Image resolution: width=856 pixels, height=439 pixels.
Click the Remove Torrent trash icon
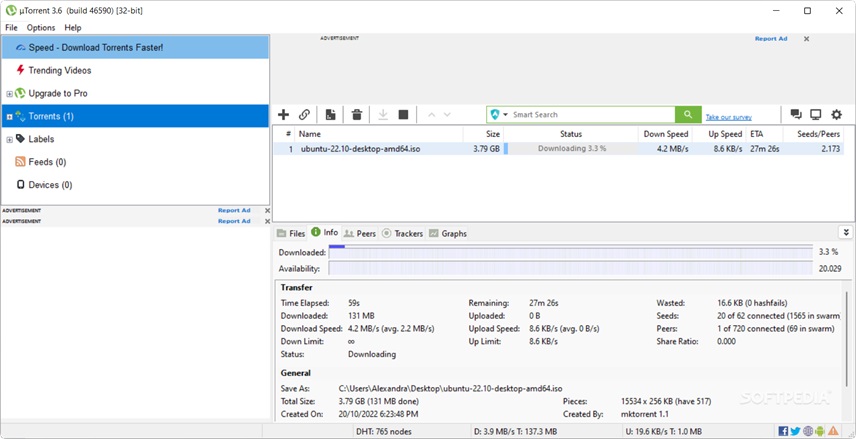(356, 115)
